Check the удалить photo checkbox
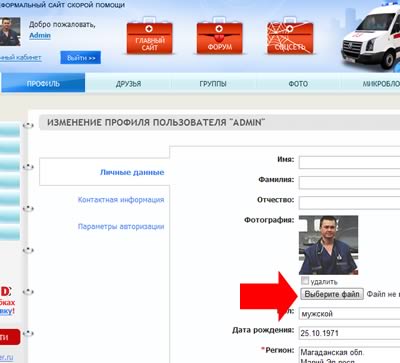This screenshot has width=400, height=363. point(305,280)
